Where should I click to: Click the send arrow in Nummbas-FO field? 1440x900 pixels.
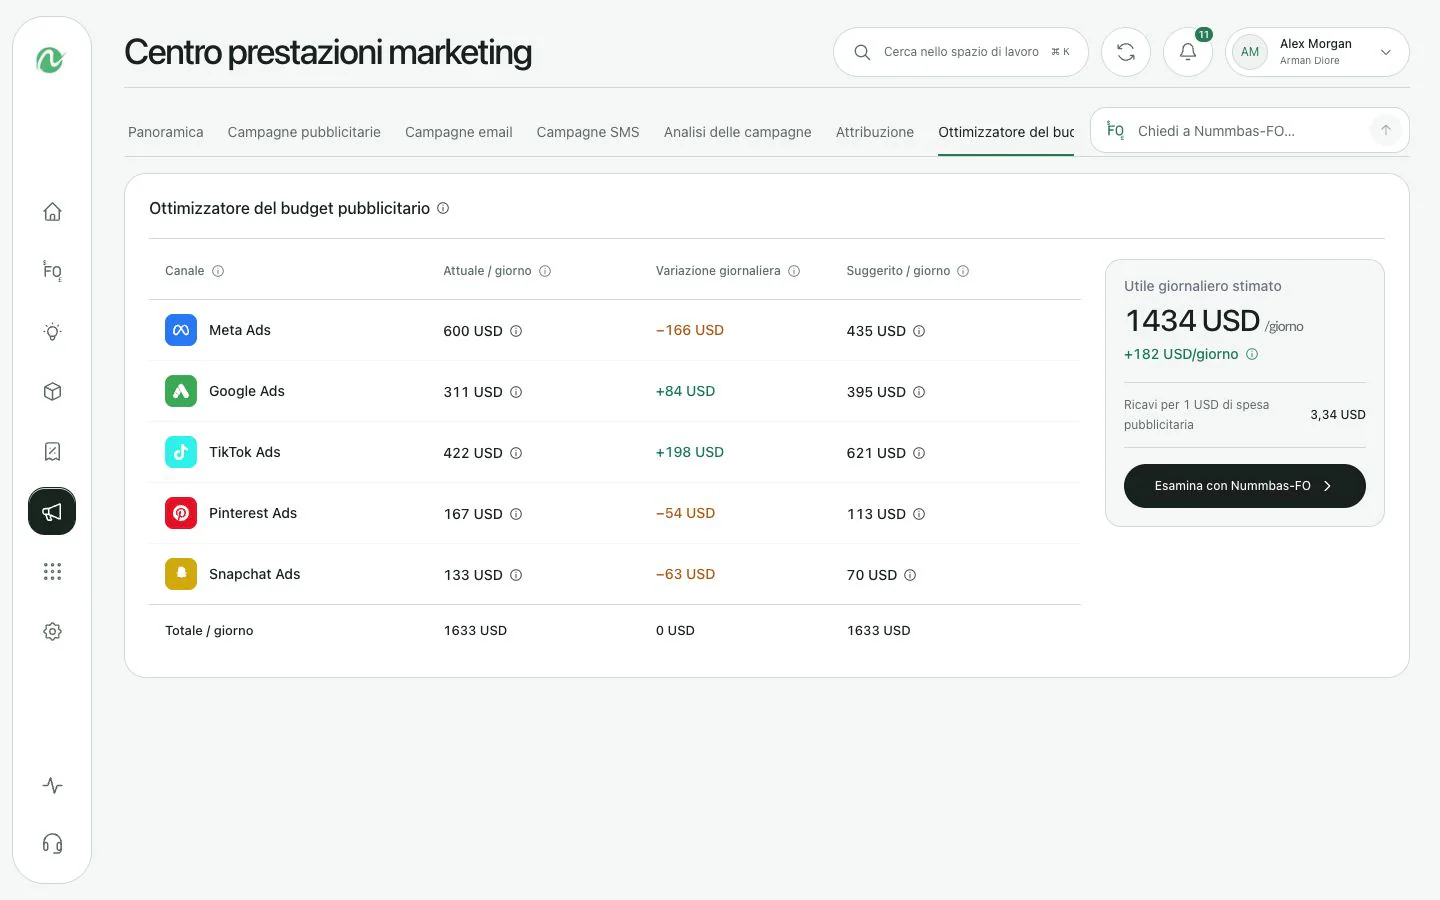point(1386,130)
